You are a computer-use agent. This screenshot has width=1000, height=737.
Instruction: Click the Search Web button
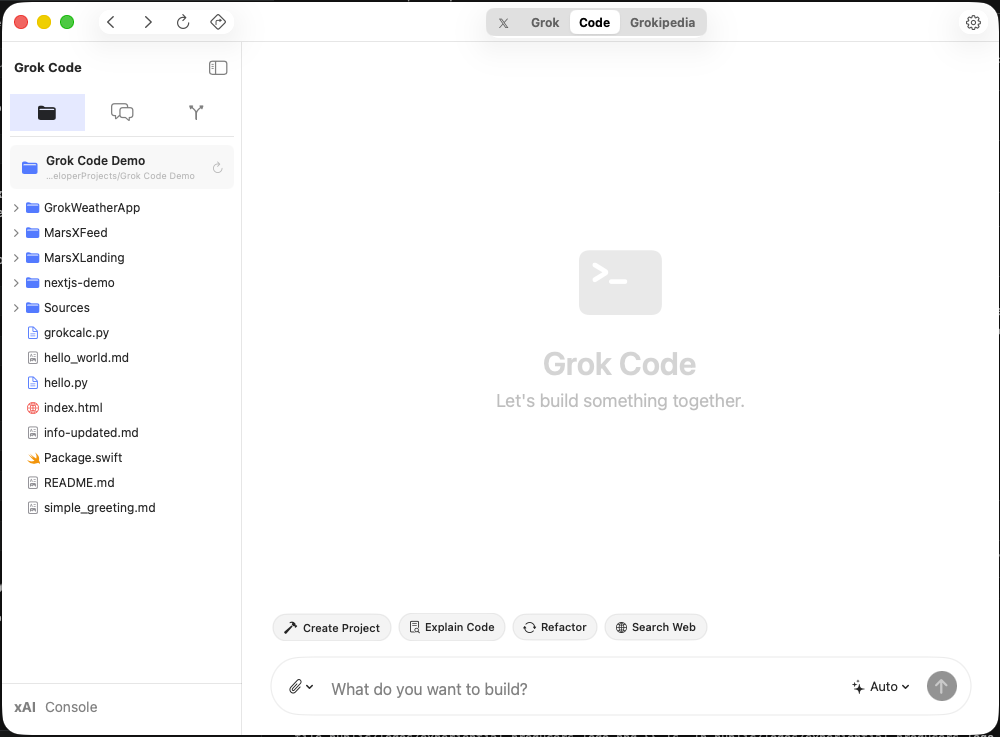[656, 627]
